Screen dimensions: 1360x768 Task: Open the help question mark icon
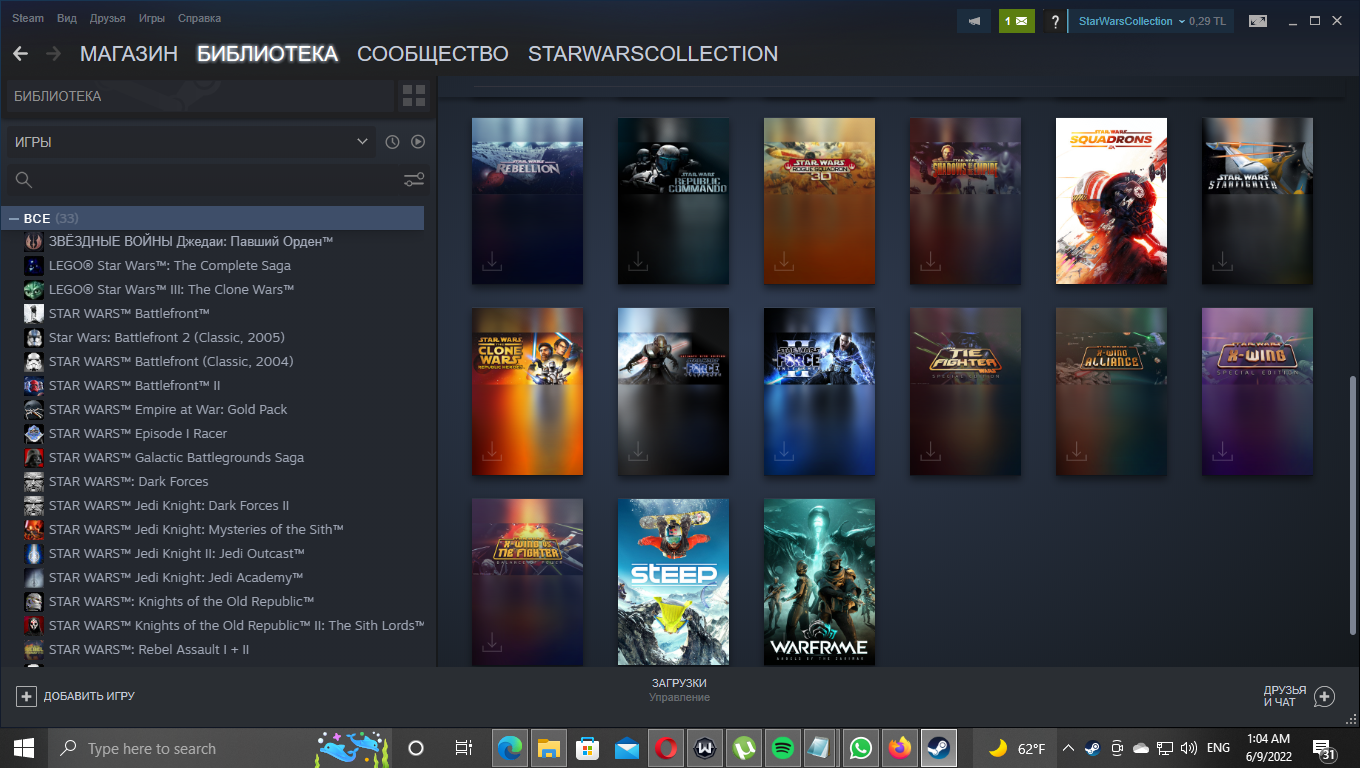click(1055, 21)
